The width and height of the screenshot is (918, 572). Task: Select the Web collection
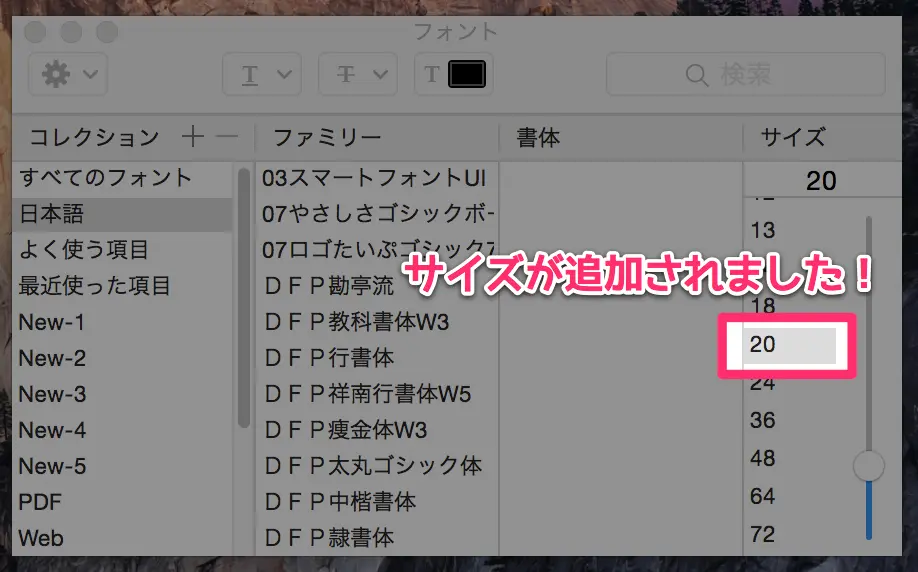coord(41,538)
